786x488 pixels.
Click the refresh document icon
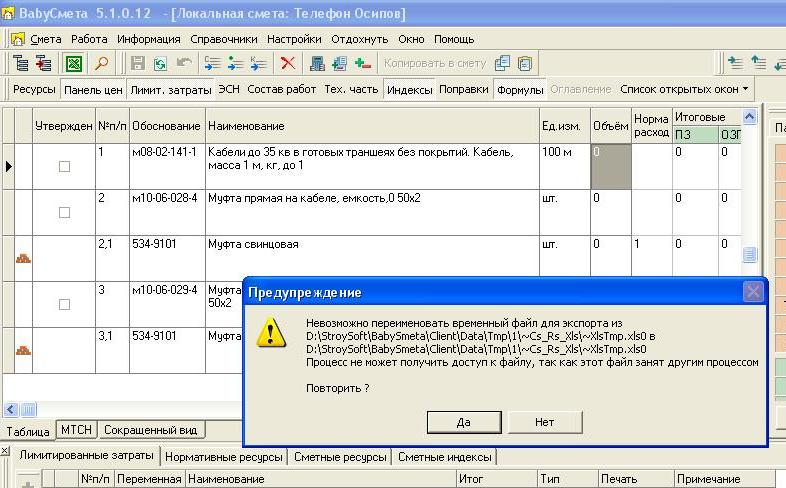click(x=160, y=64)
